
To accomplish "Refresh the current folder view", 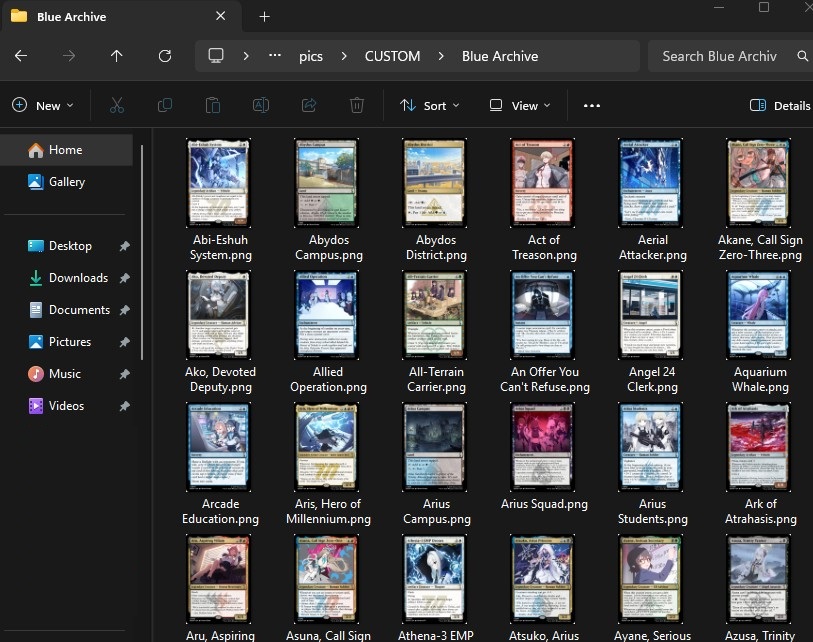I will (165, 56).
